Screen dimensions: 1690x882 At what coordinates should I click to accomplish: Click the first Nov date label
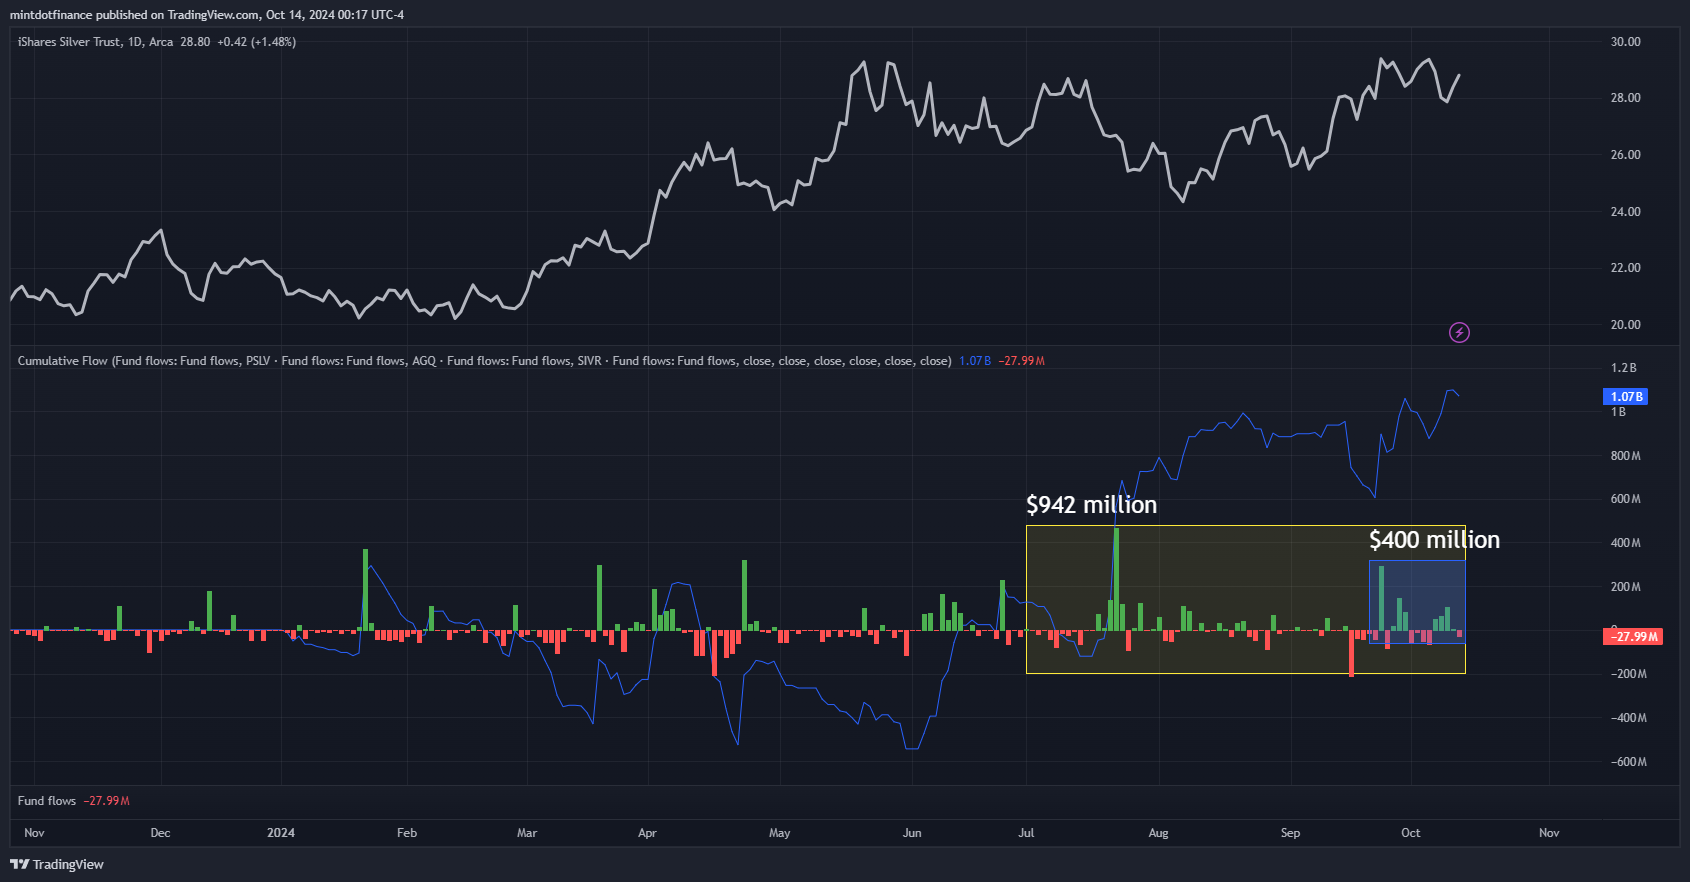pos(34,833)
